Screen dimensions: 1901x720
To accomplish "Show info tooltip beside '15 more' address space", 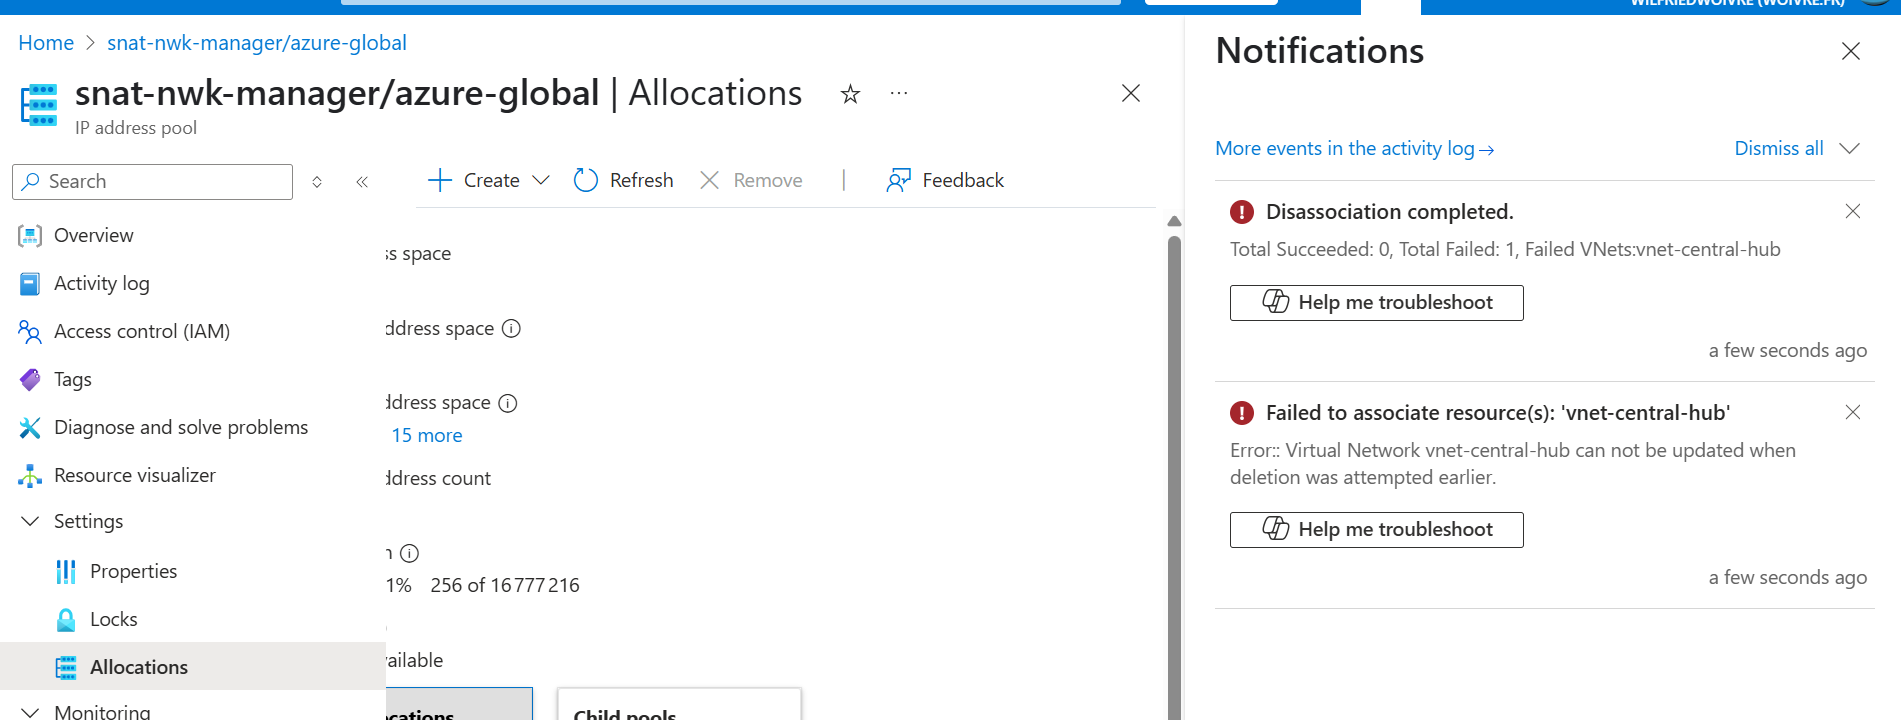I will pyautogui.click(x=508, y=403).
